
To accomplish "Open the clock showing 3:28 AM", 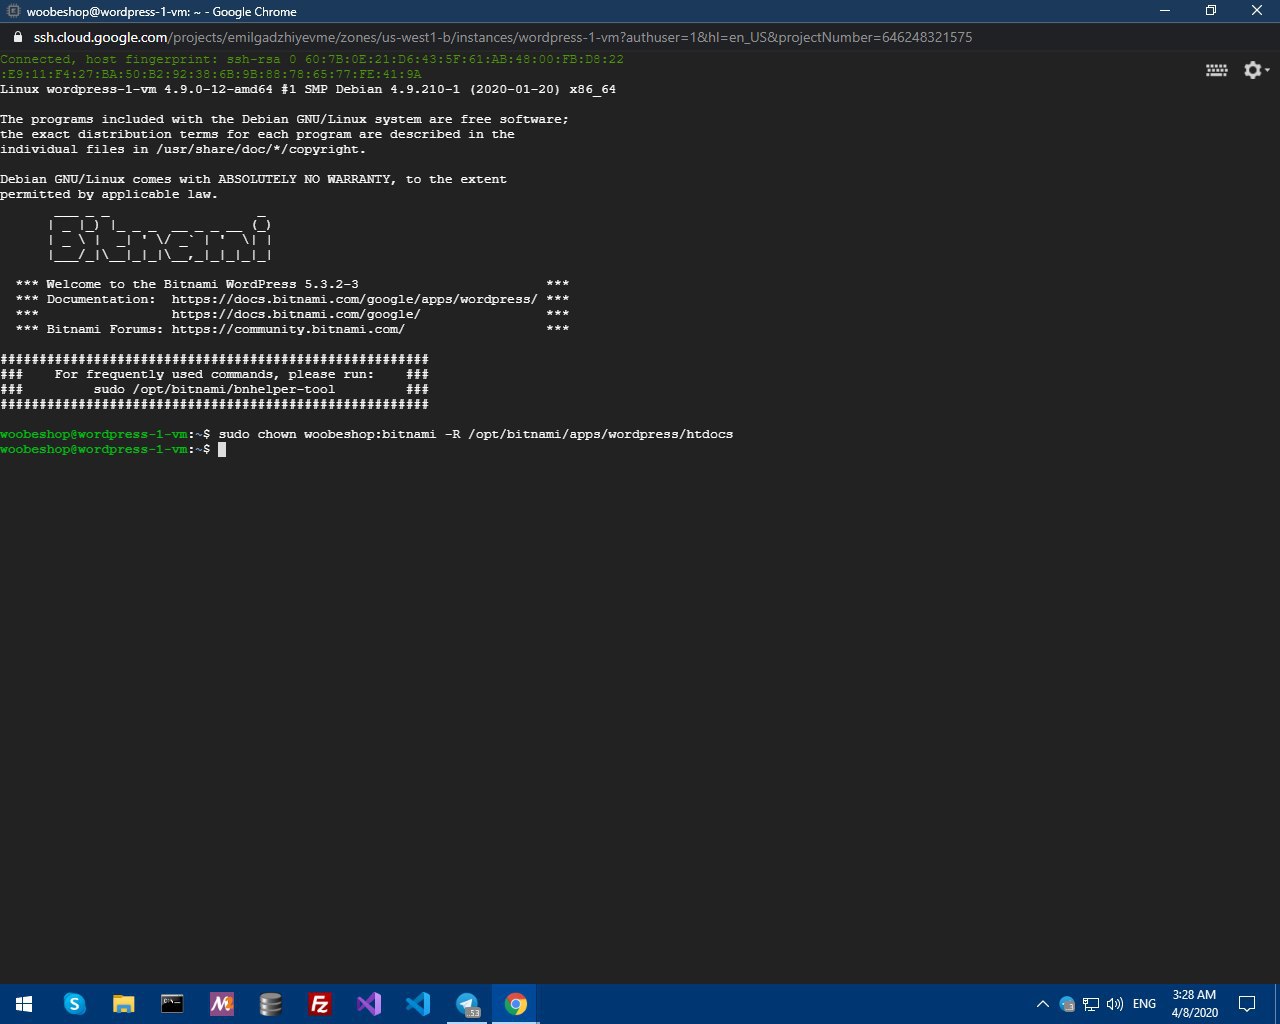I will point(1195,1004).
